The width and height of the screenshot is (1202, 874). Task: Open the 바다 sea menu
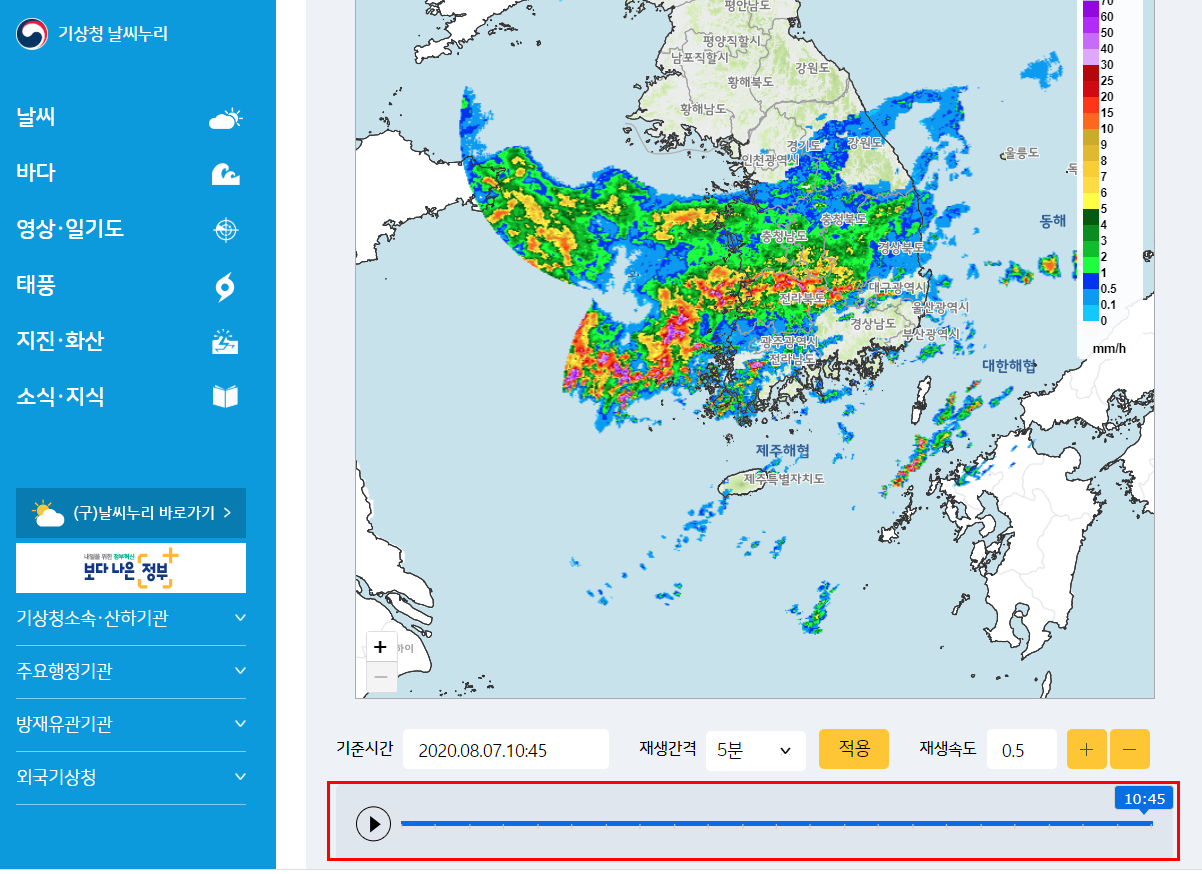[36, 173]
